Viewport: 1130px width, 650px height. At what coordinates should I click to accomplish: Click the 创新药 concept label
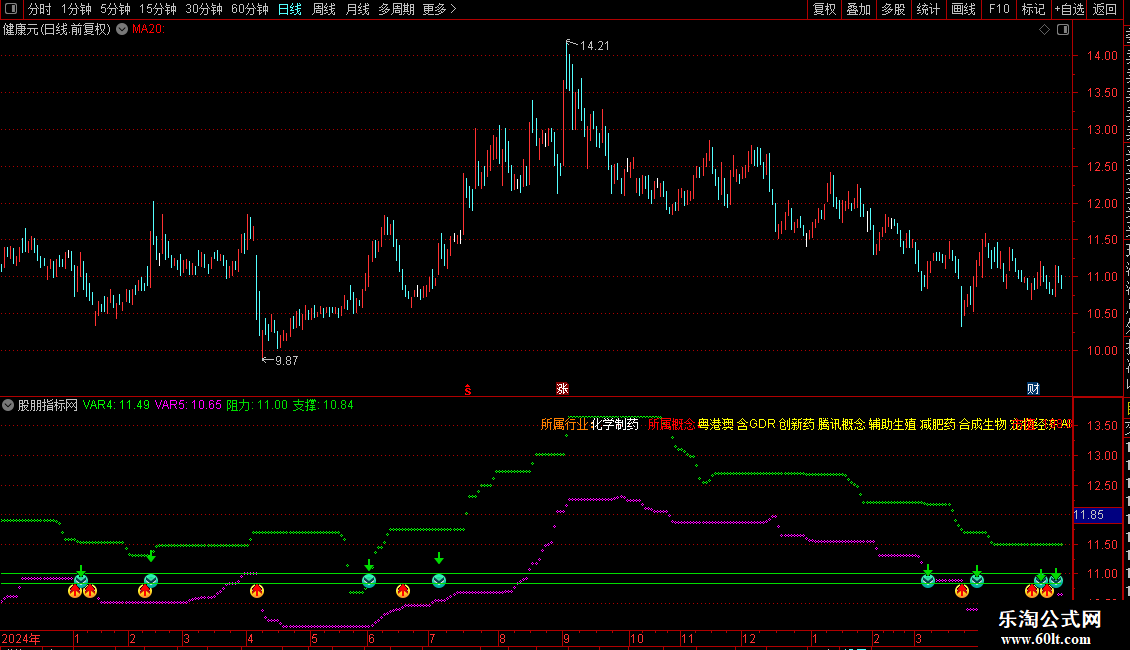tap(796, 424)
